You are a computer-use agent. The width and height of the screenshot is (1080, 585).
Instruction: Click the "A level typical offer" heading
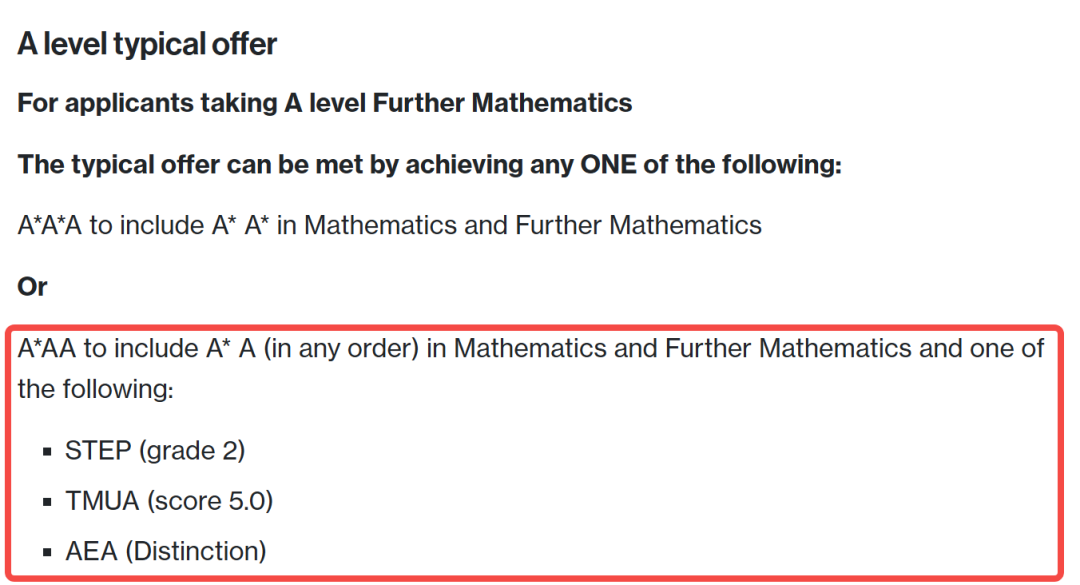pyautogui.click(x=147, y=44)
